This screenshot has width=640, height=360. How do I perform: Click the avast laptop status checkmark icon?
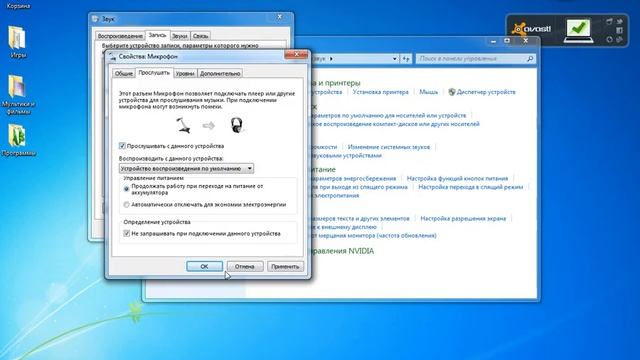(578, 30)
